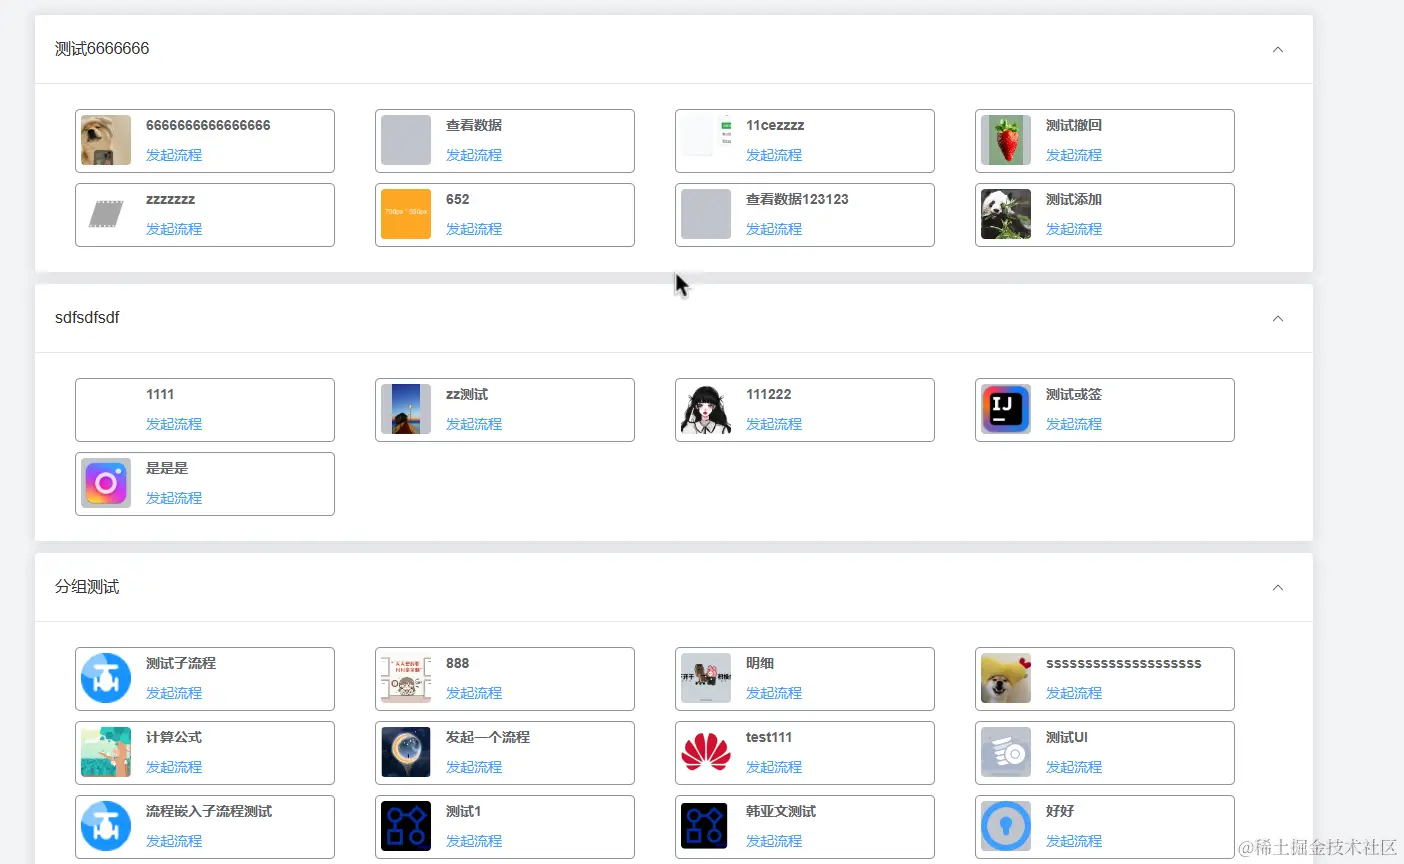Viewport: 1404px width, 864px height.
Task: Click 发起流程 link under 查看数据
Action: click(474, 155)
